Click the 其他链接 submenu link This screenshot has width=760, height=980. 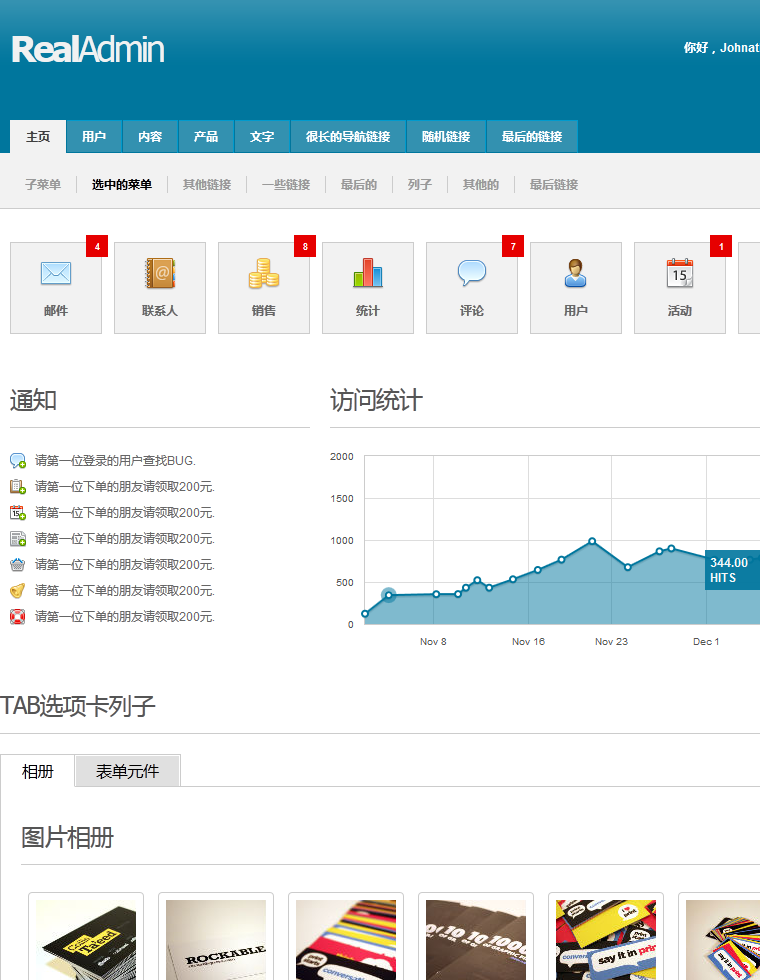(207, 184)
